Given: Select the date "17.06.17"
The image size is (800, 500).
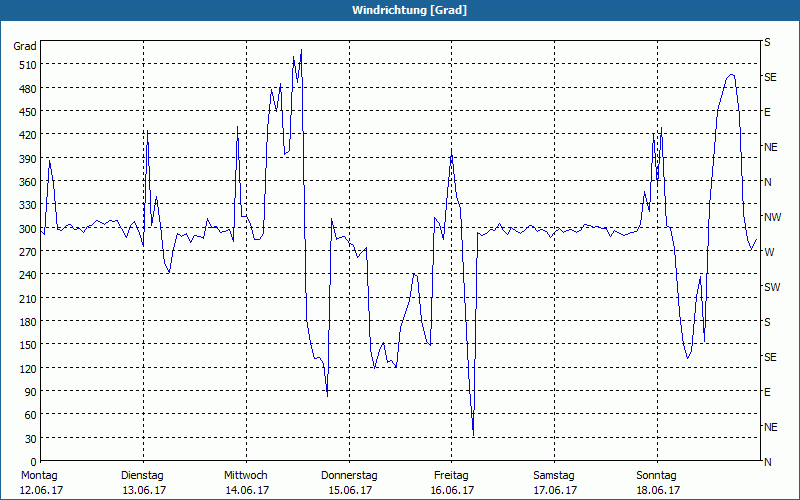Looking at the screenshot, I should pyautogui.click(x=556, y=491).
